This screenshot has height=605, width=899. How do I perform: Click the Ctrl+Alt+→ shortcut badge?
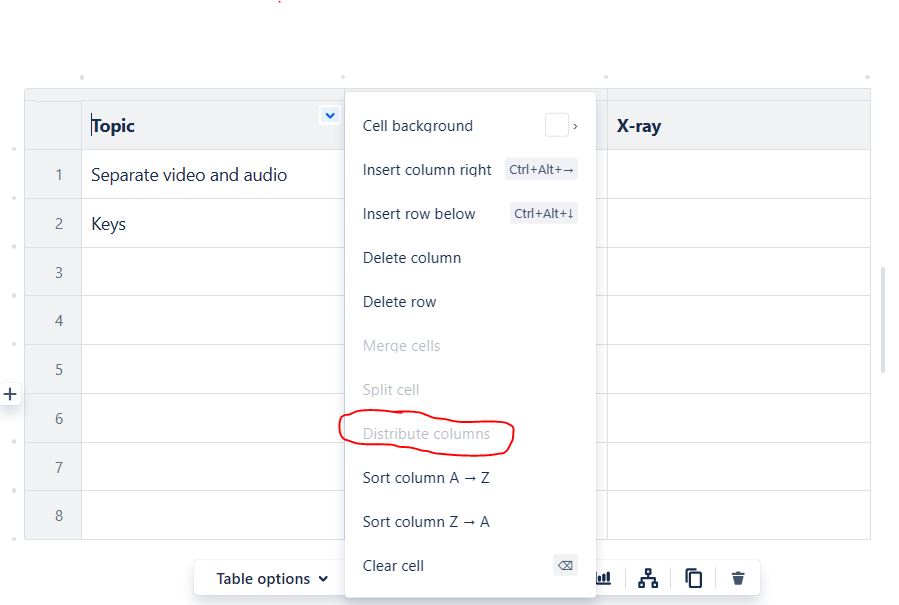coord(541,169)
